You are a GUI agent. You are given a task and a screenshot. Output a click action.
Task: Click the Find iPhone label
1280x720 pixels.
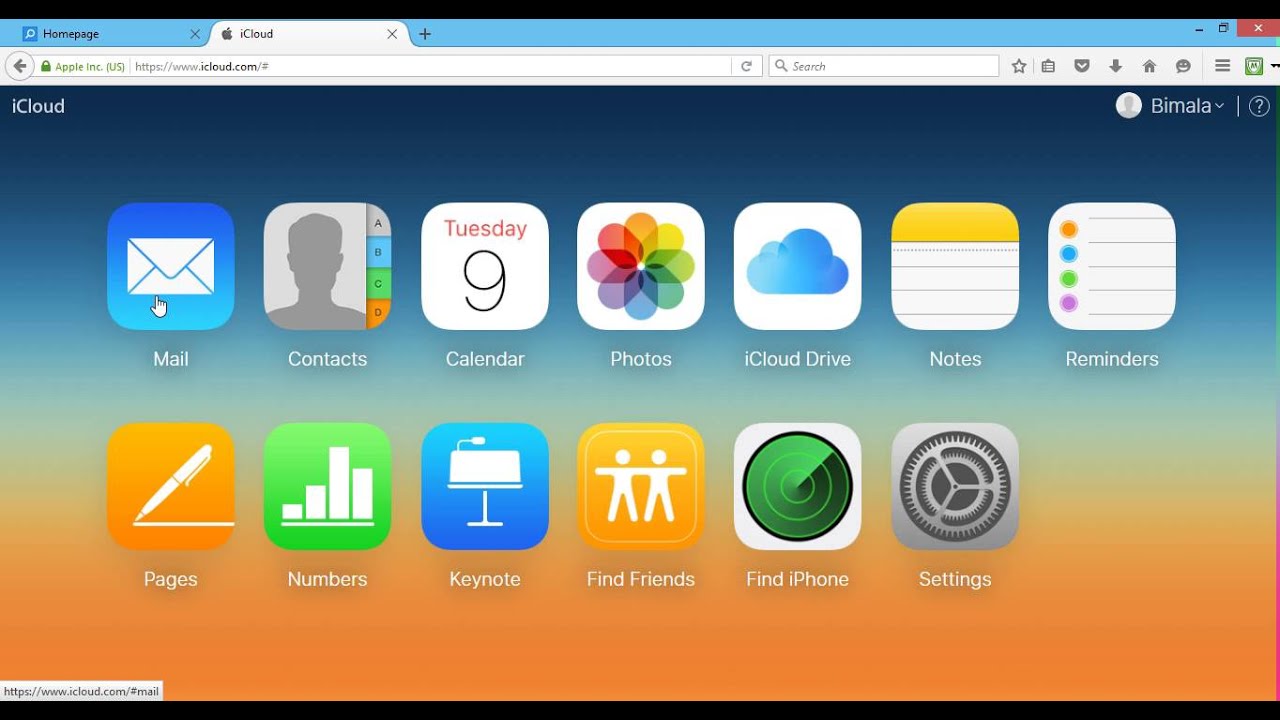798,579
